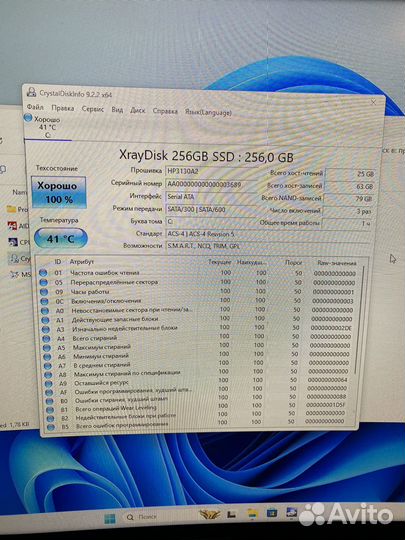Open the rightmost photo-like taskbar icon

(291, 512)
